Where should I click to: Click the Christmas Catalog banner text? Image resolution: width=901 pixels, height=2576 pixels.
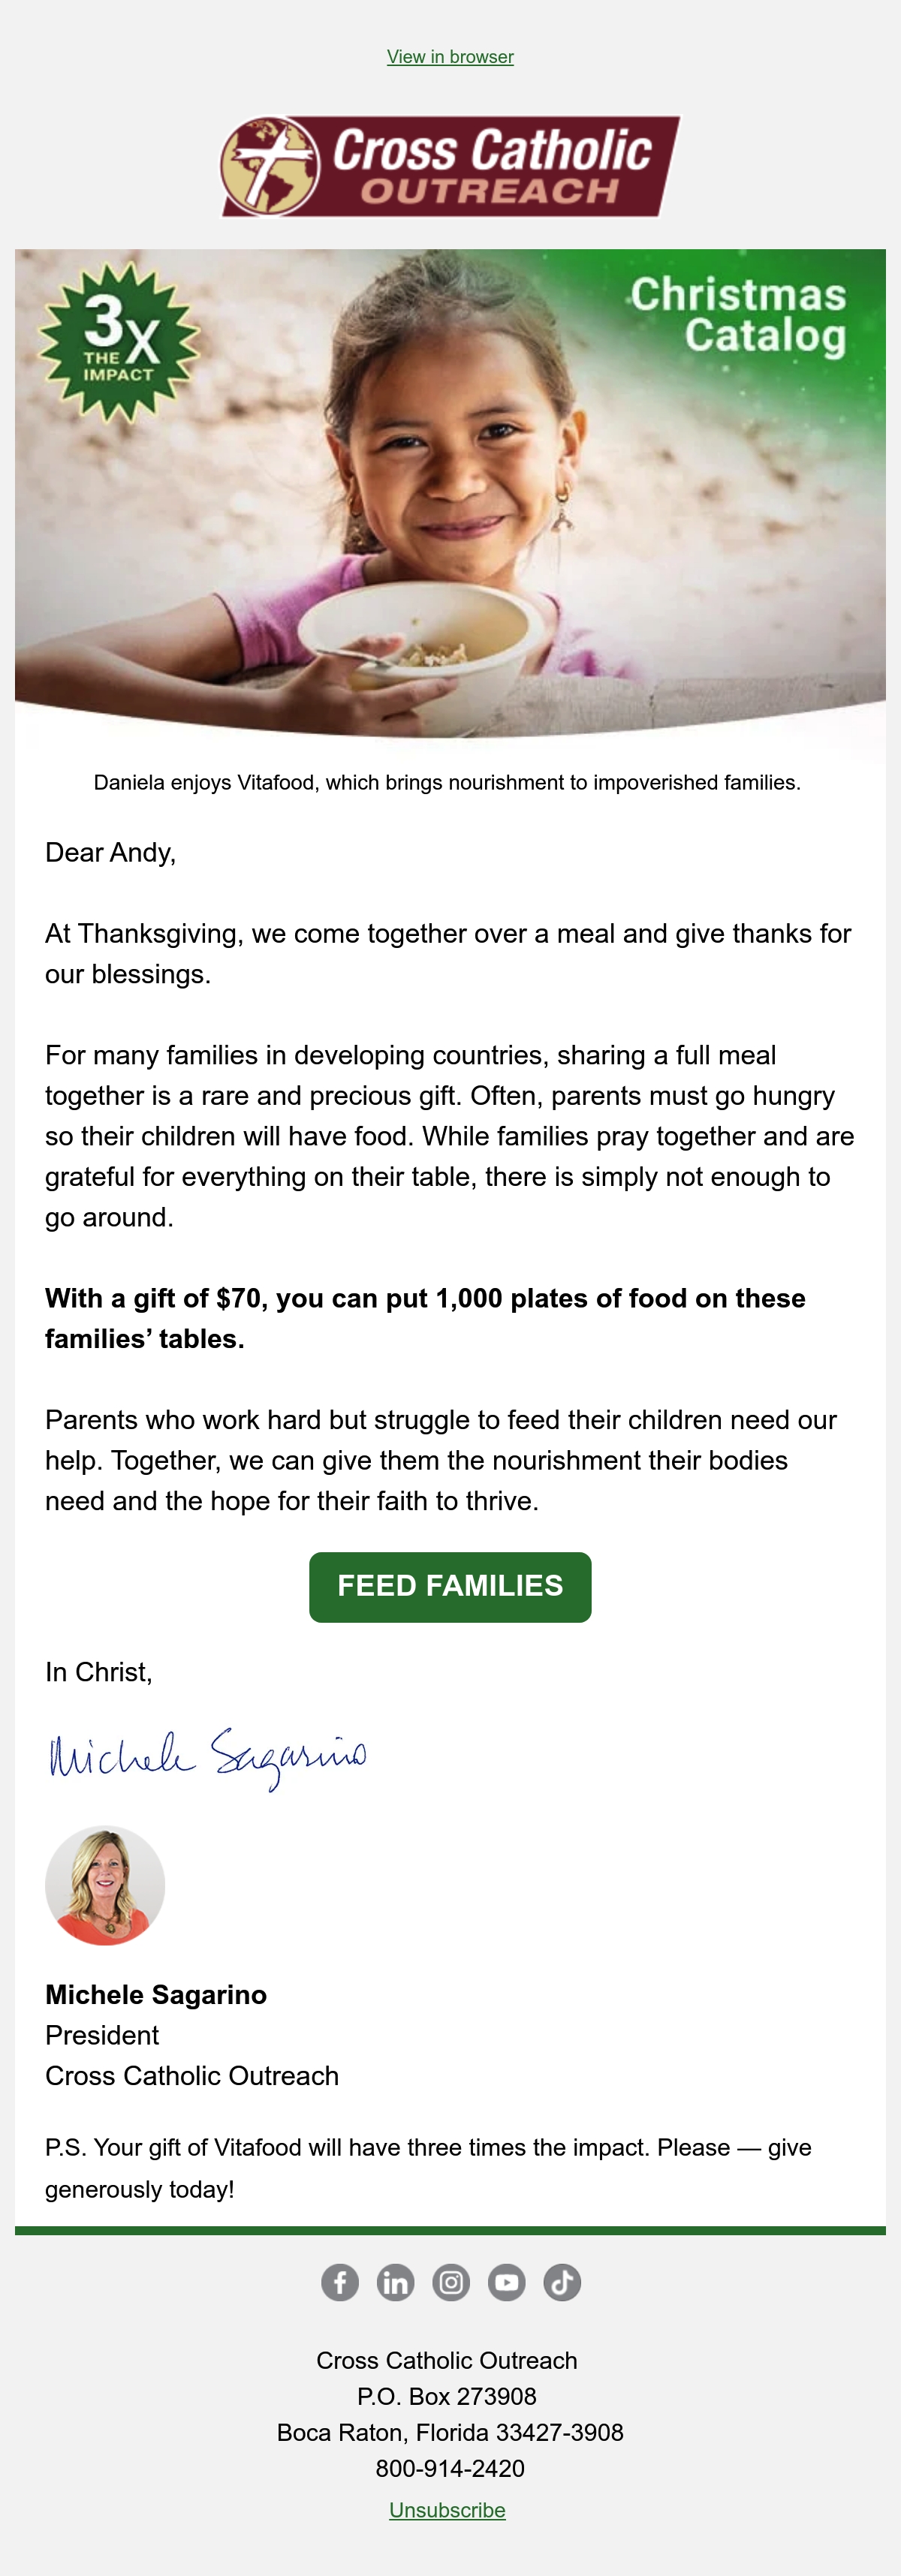[x=738, y=315]
